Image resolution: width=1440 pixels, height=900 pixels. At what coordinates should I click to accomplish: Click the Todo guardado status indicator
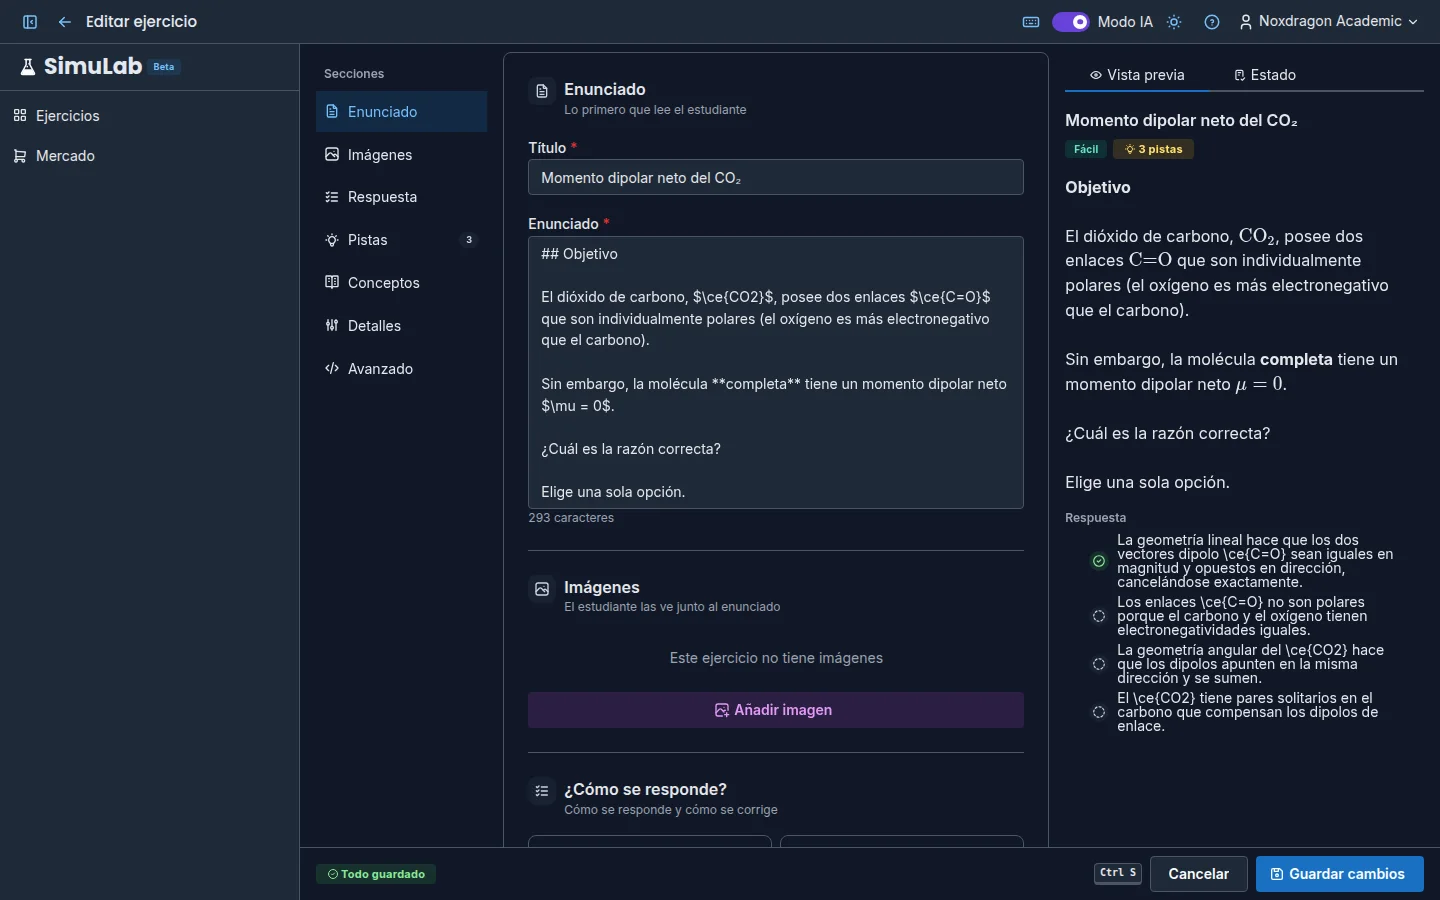click(376, 874)
